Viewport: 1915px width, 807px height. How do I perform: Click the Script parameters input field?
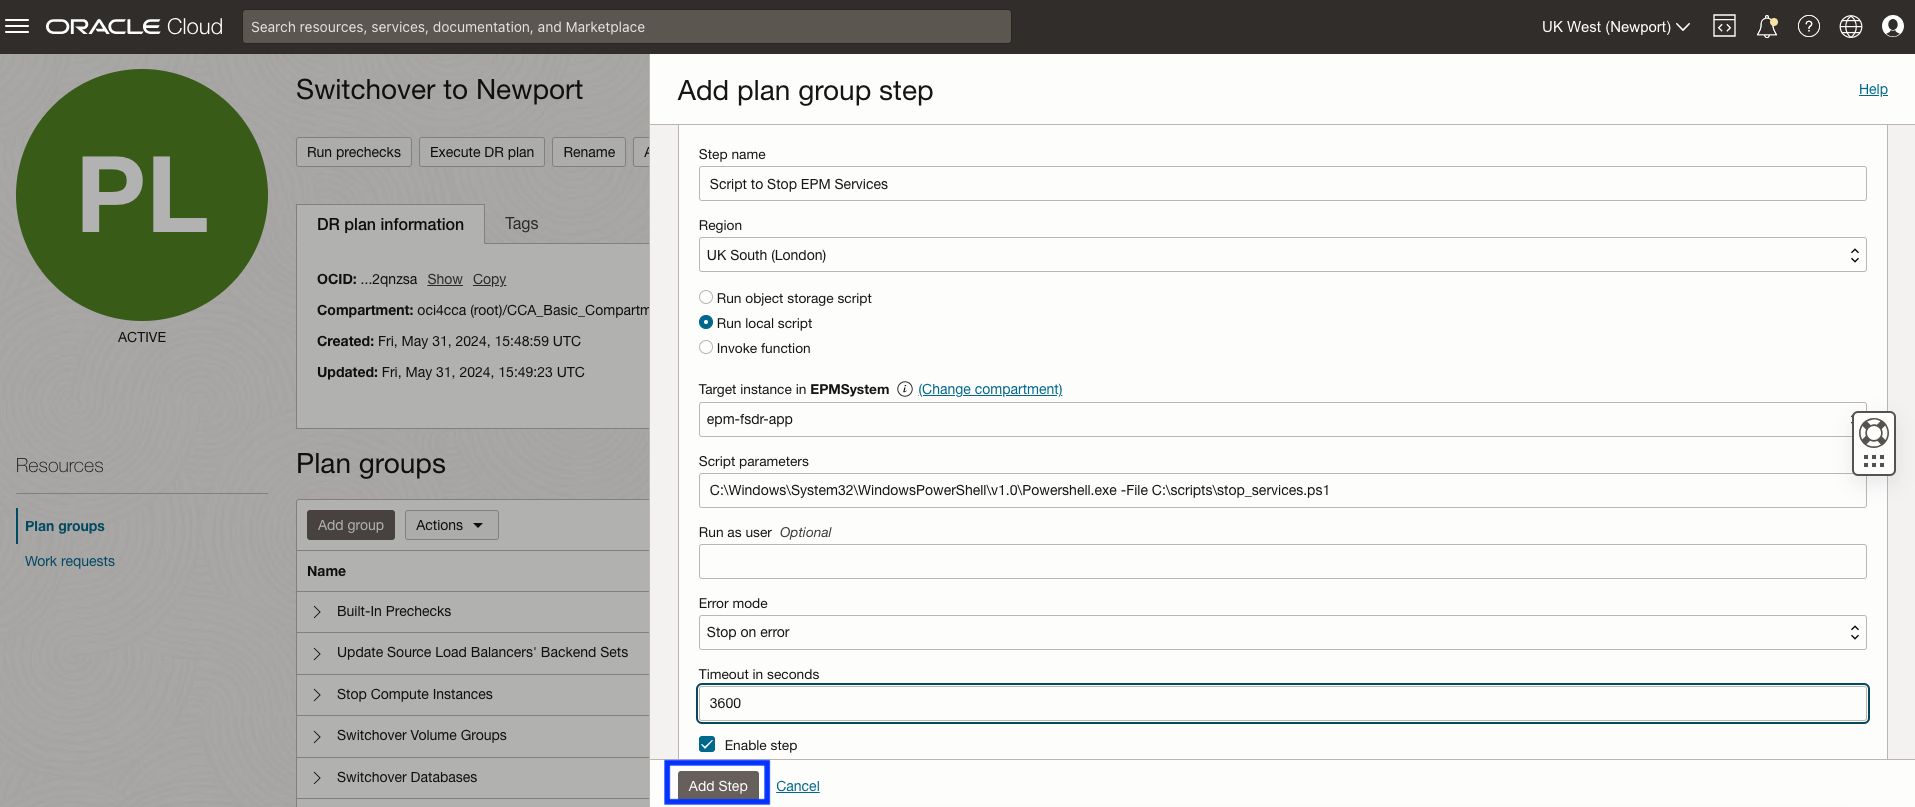(1282, 490)
